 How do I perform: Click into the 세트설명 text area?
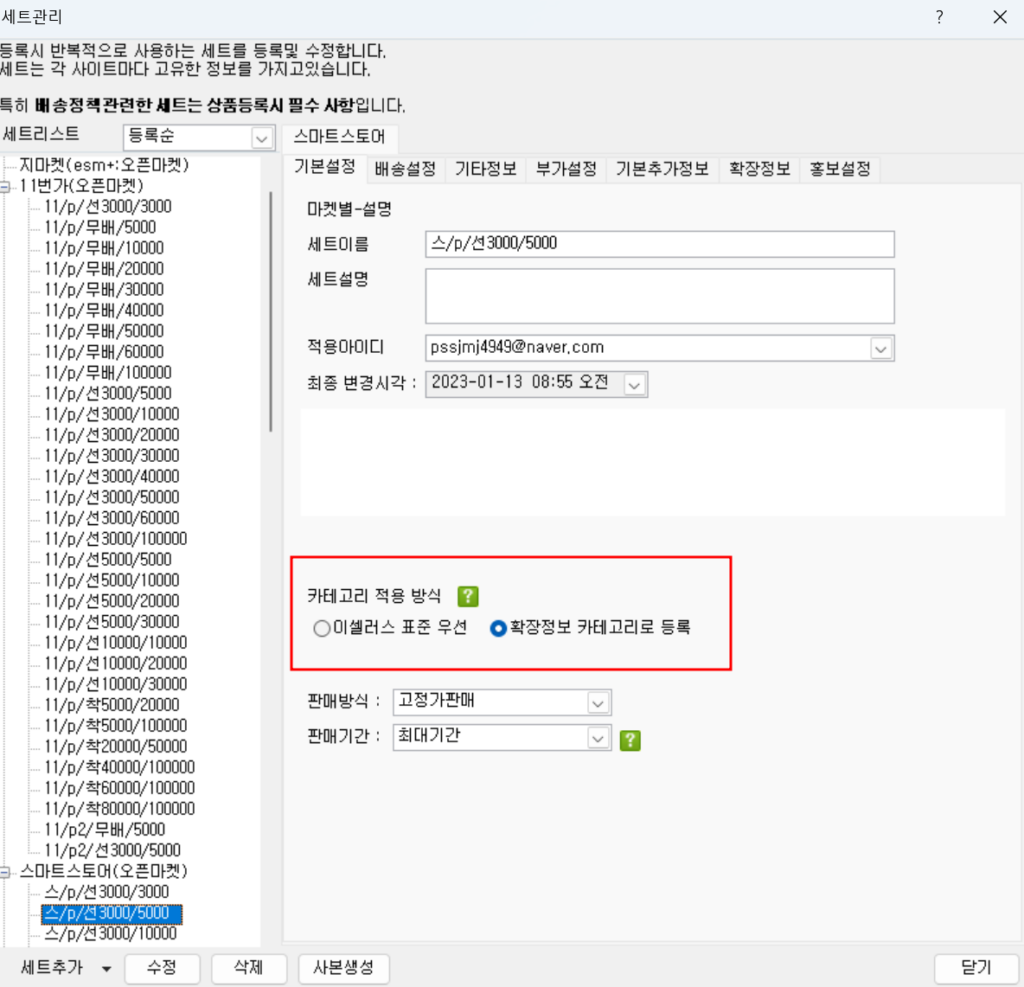pos(660,296)
